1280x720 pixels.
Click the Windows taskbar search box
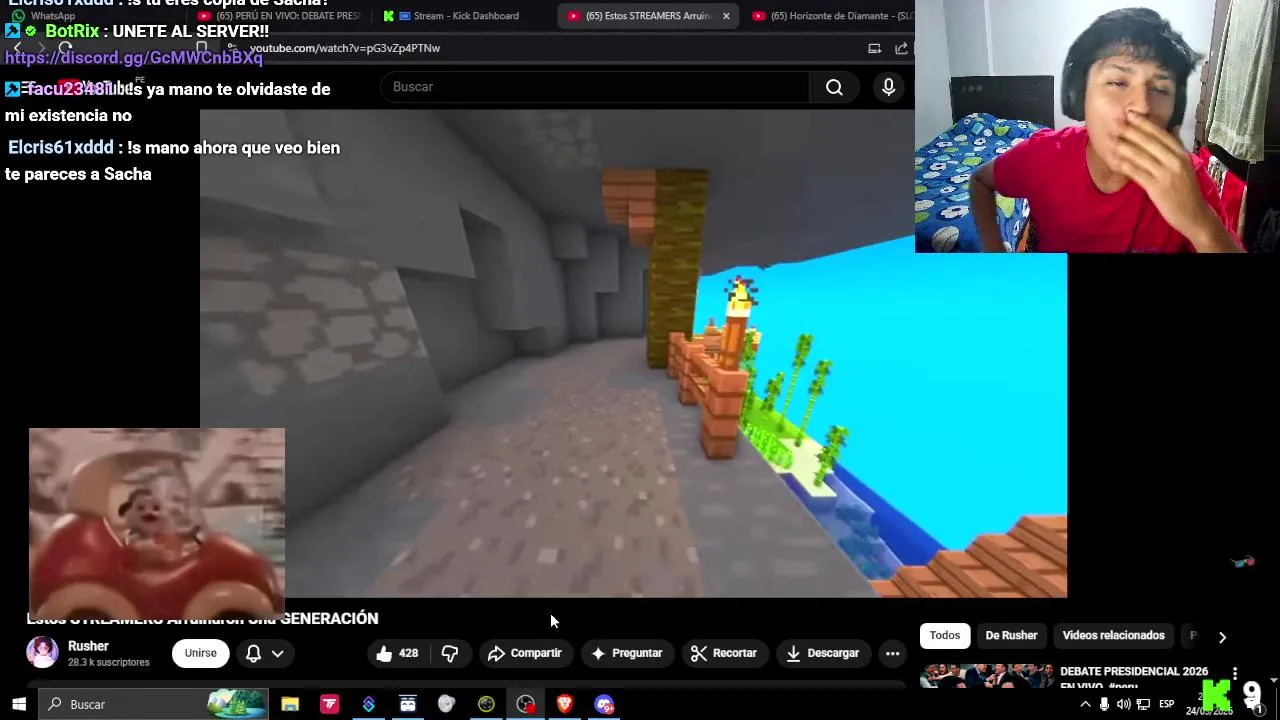point(155,704)
